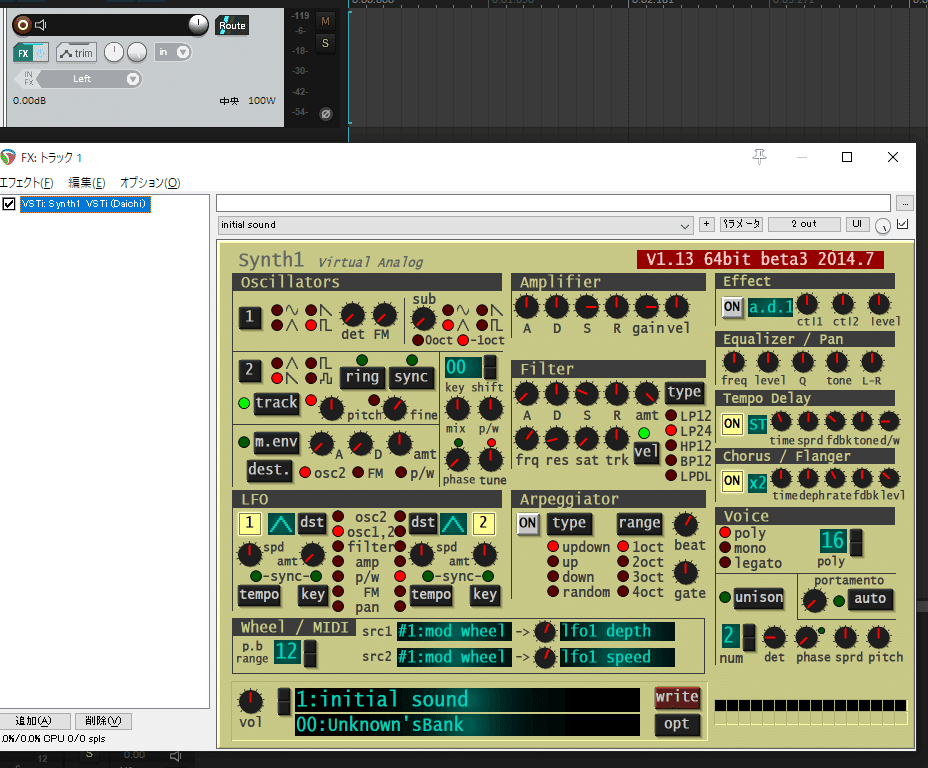
Task: Adjust the track volume knob
Action: point(198,24)
